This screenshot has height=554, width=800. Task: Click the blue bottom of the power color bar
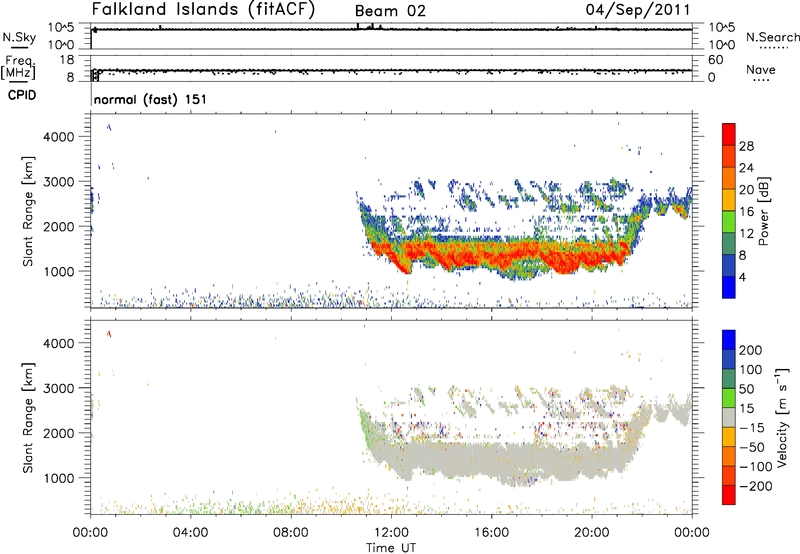(729, 287)
